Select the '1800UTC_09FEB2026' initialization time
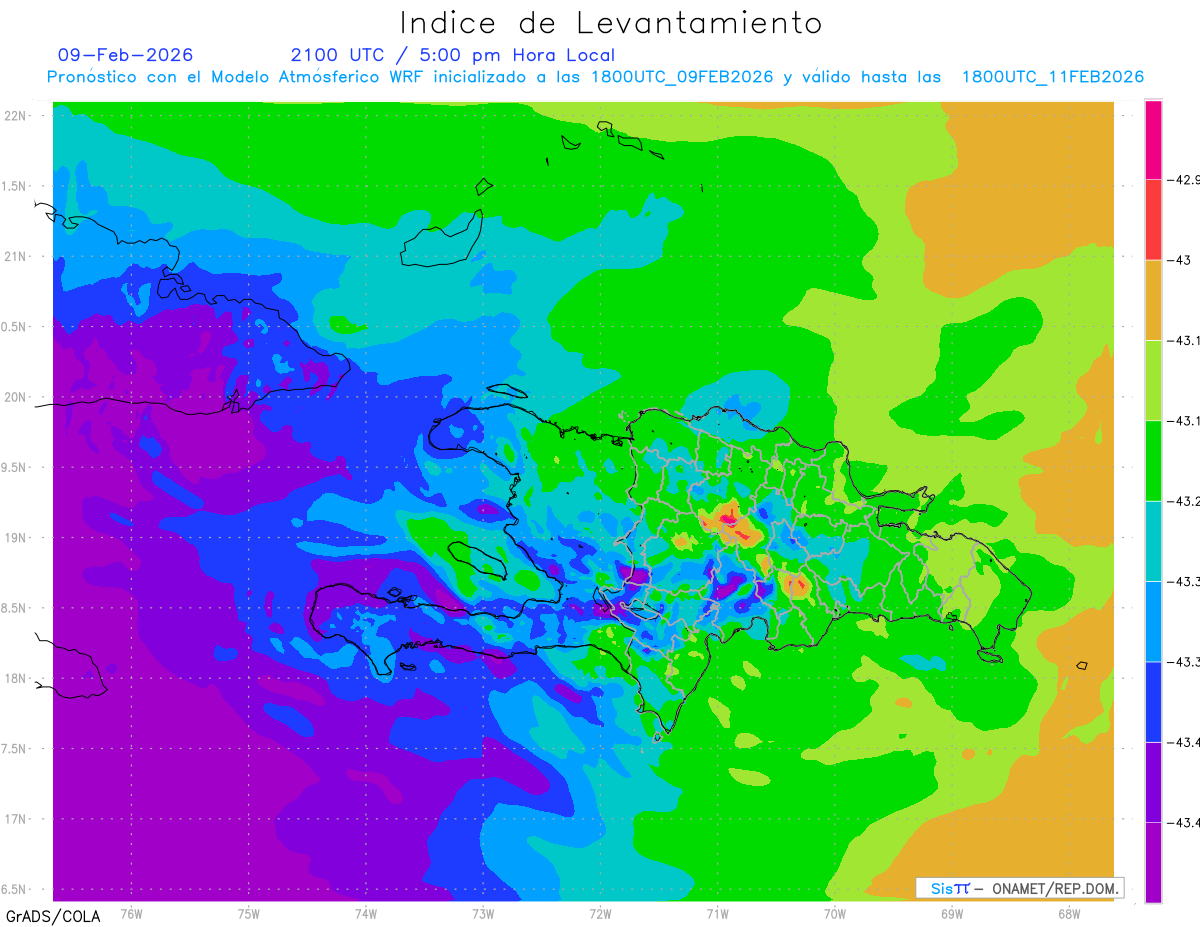 [682, 77]
